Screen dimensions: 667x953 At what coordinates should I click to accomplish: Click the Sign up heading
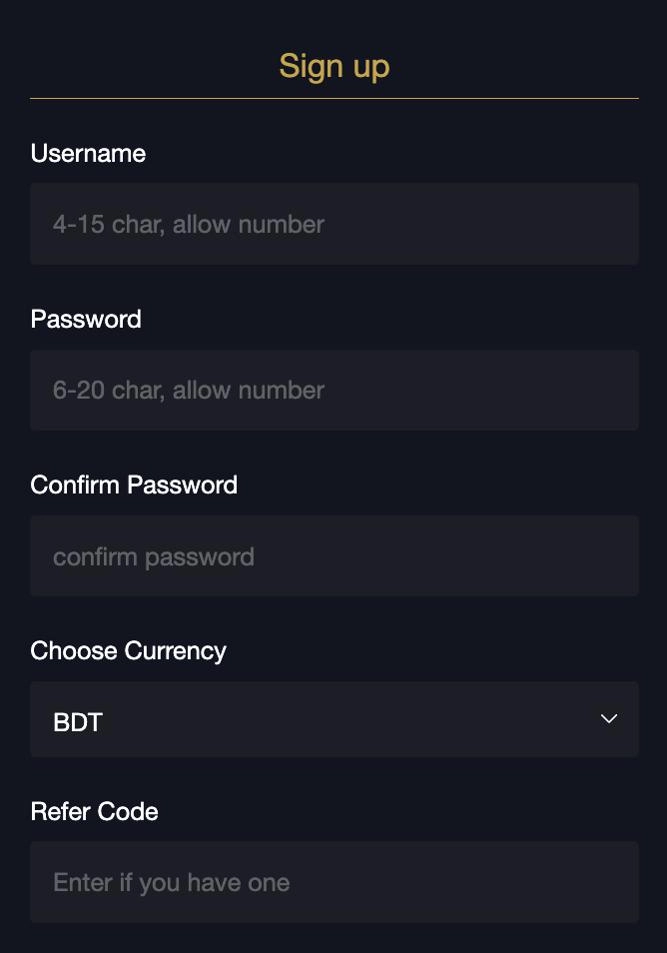click(334, 66)
